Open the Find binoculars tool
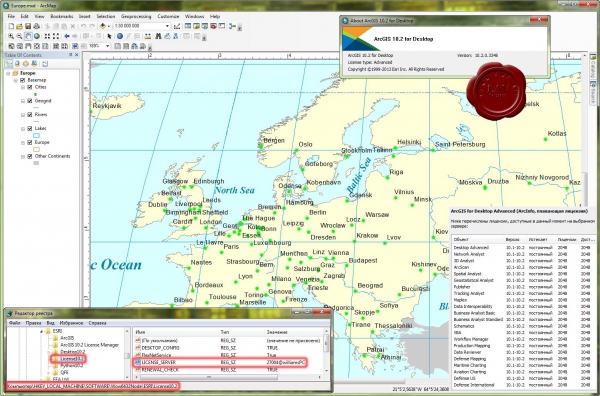This screenshot has height=396, width=600. (x=158, y=36)
